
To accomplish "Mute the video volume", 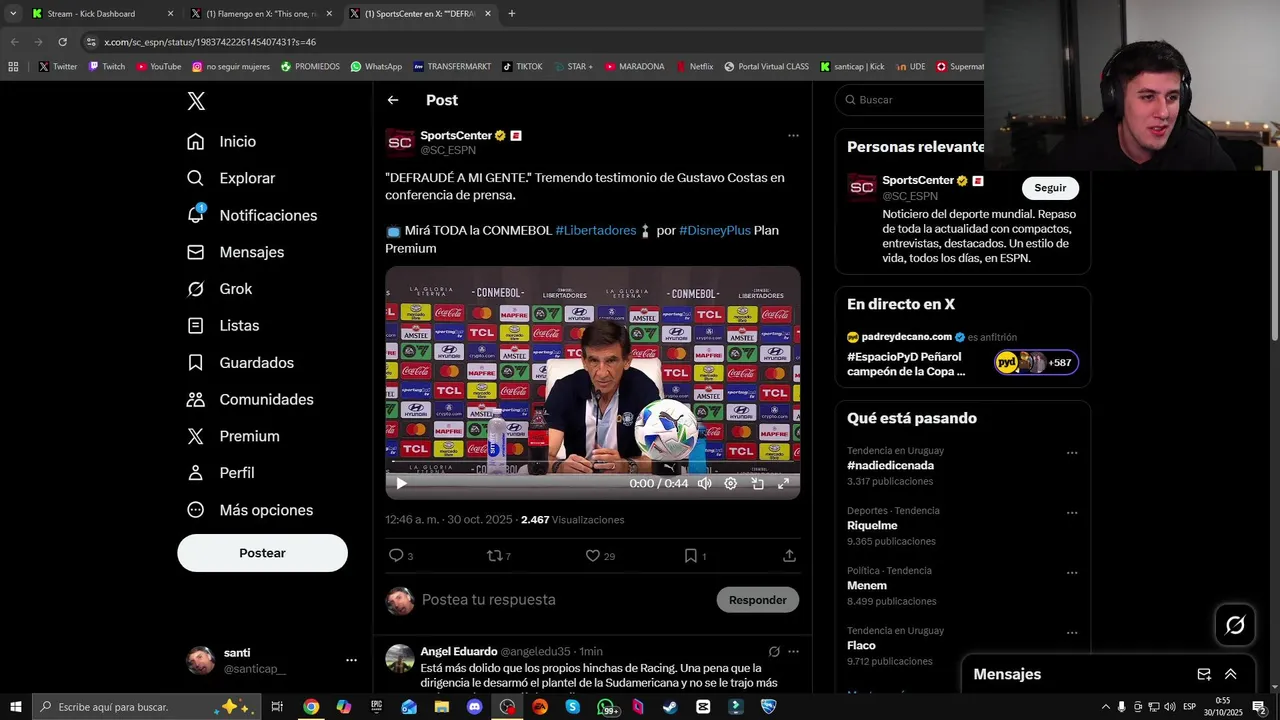I will (x=704, y=483).
